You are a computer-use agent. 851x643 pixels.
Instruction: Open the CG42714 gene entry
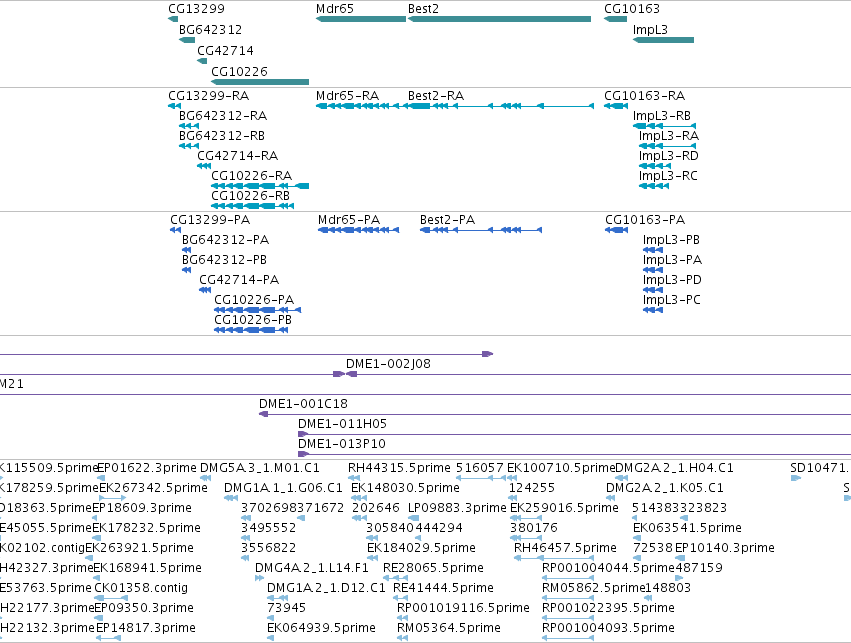[x=225, y=51]
